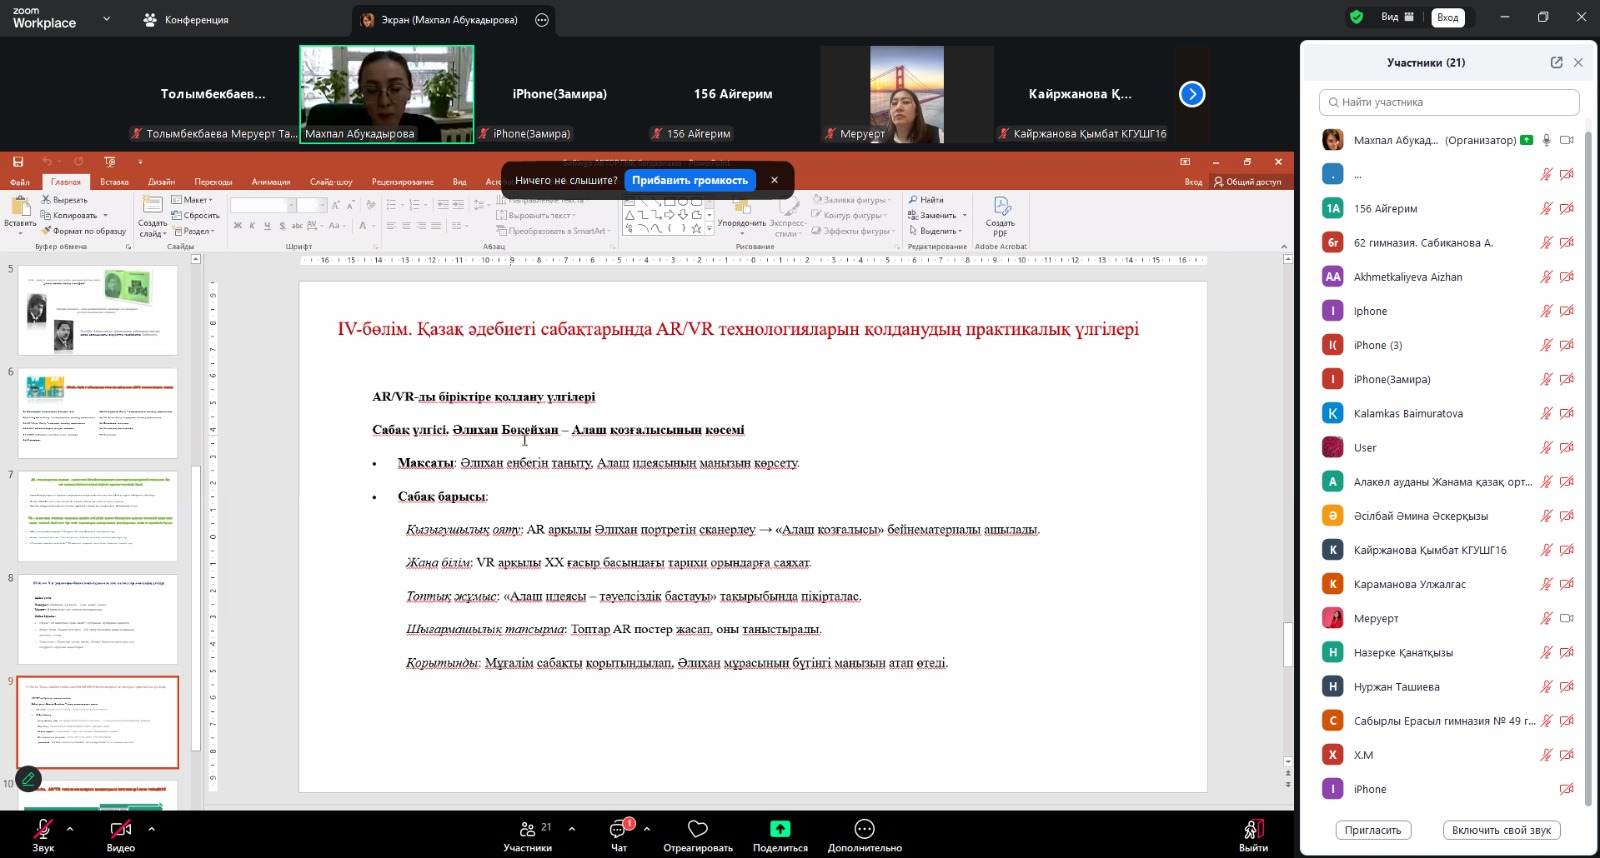
Task: Unmute microphone using Звук button
Action: pos(43,829)
